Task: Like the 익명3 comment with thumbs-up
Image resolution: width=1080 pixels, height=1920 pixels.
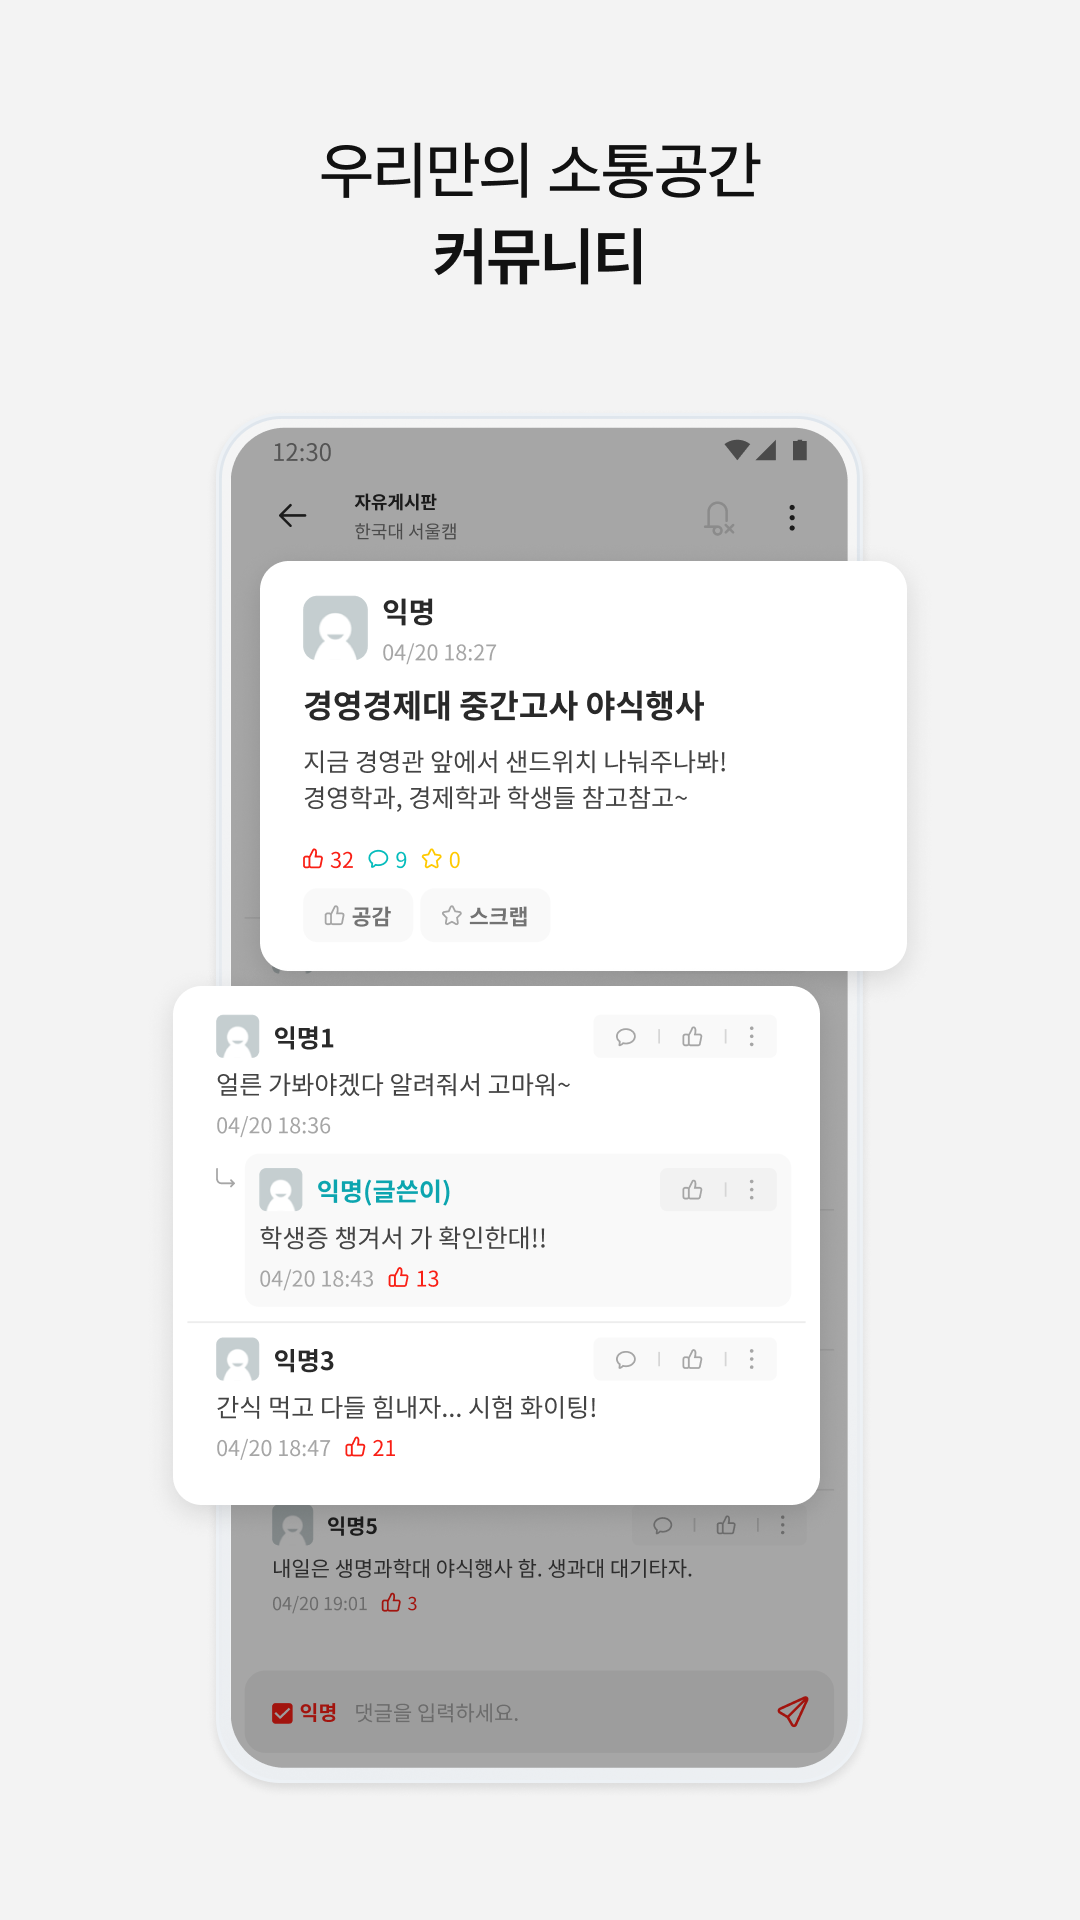Action: 692,1360
